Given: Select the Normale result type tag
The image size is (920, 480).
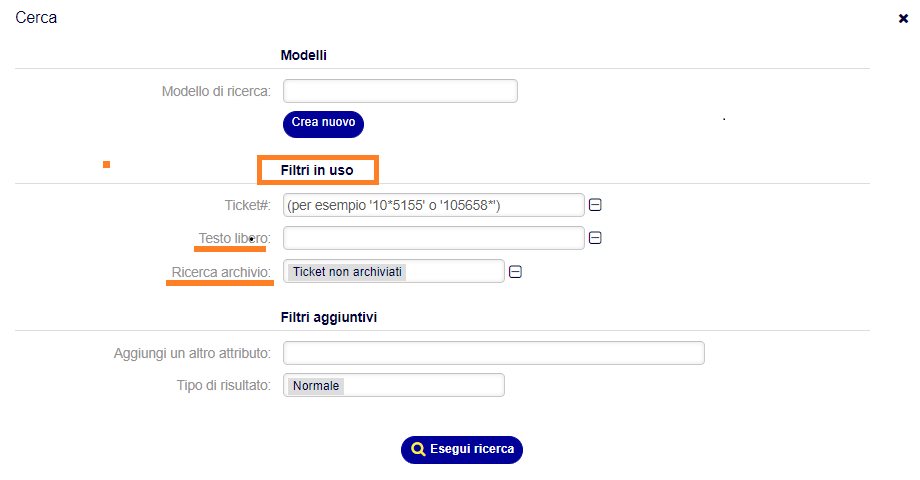Looking at the screenshot, I should (316, 386).
